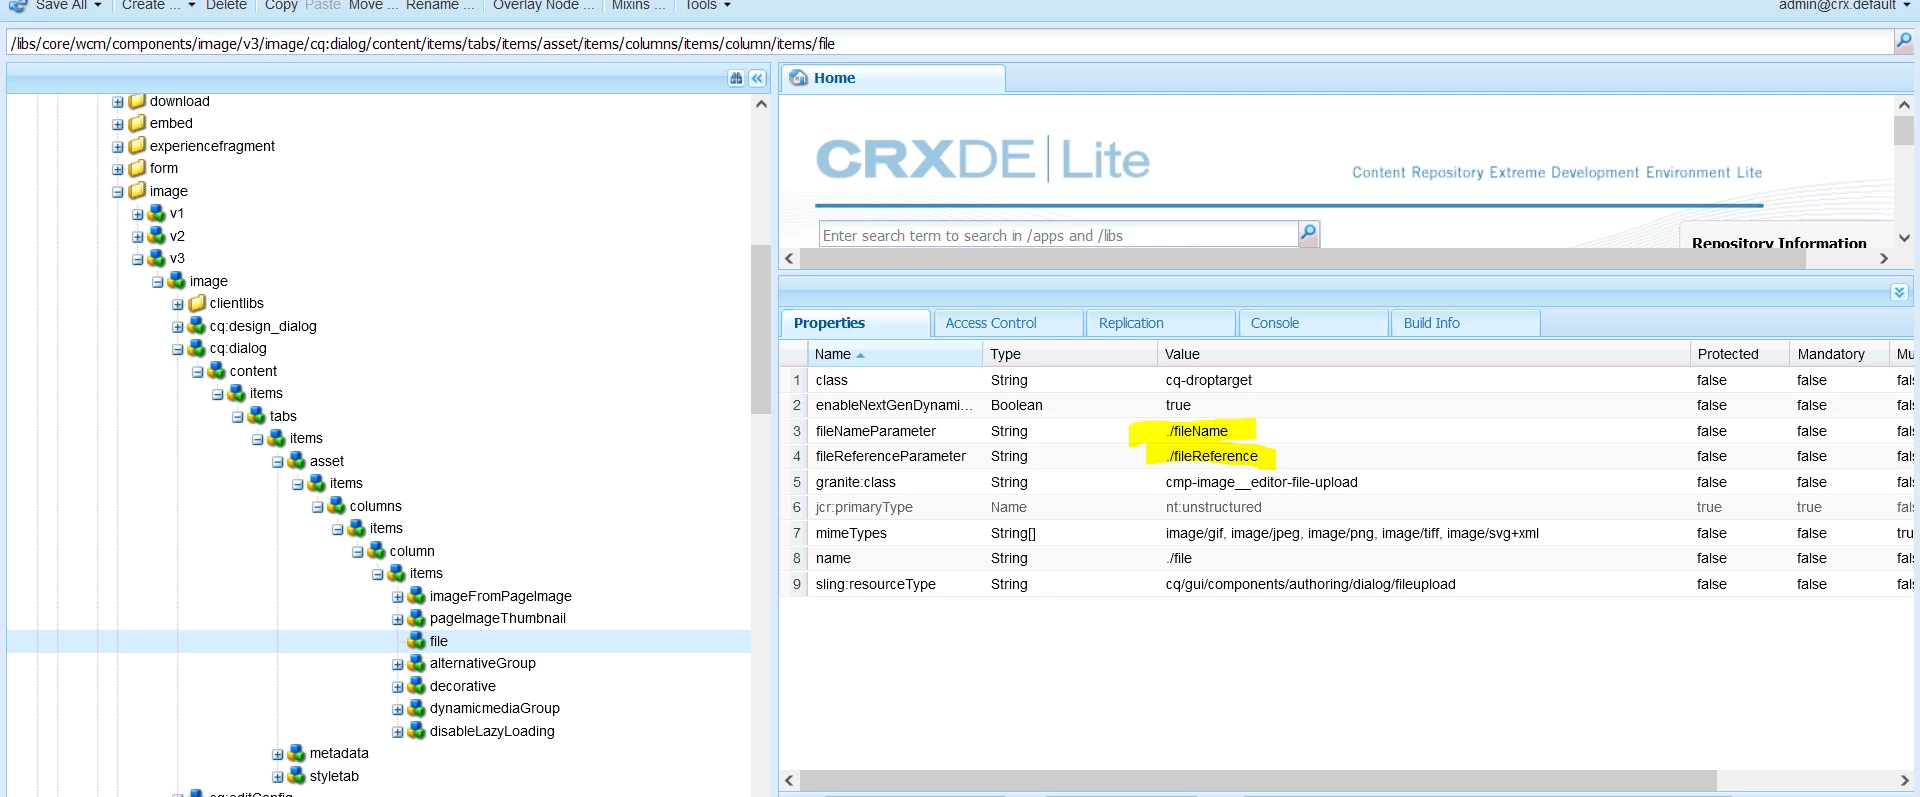The width and height of the screenshot is (1920, 797).
Task: Click the Delete toolbar button
Action: pyautogui.click(x=226, y=5)
